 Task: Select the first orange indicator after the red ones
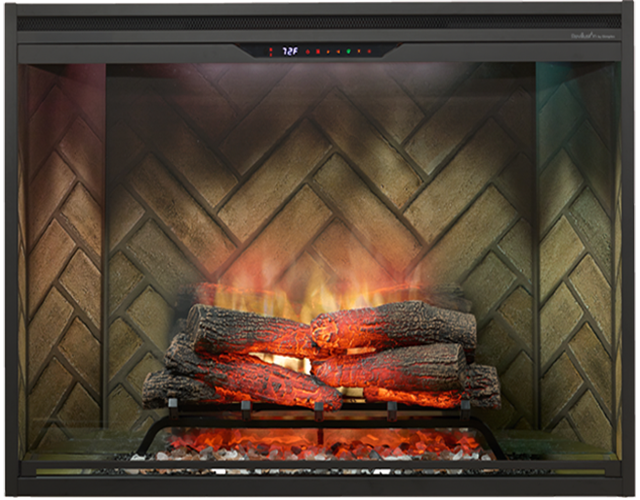coord(328,51)
